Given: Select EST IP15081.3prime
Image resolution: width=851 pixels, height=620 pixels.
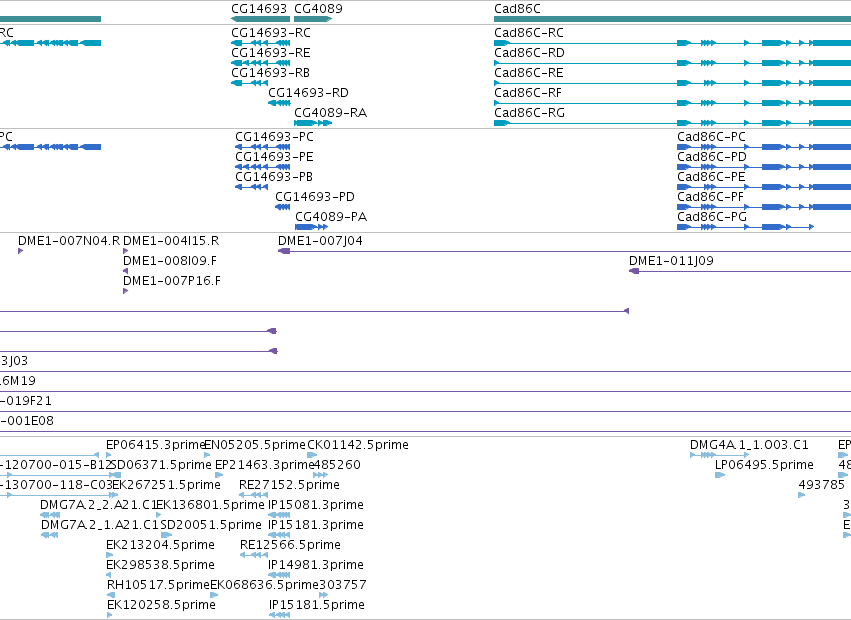Looking at the screenshot, I should (316, 505).
